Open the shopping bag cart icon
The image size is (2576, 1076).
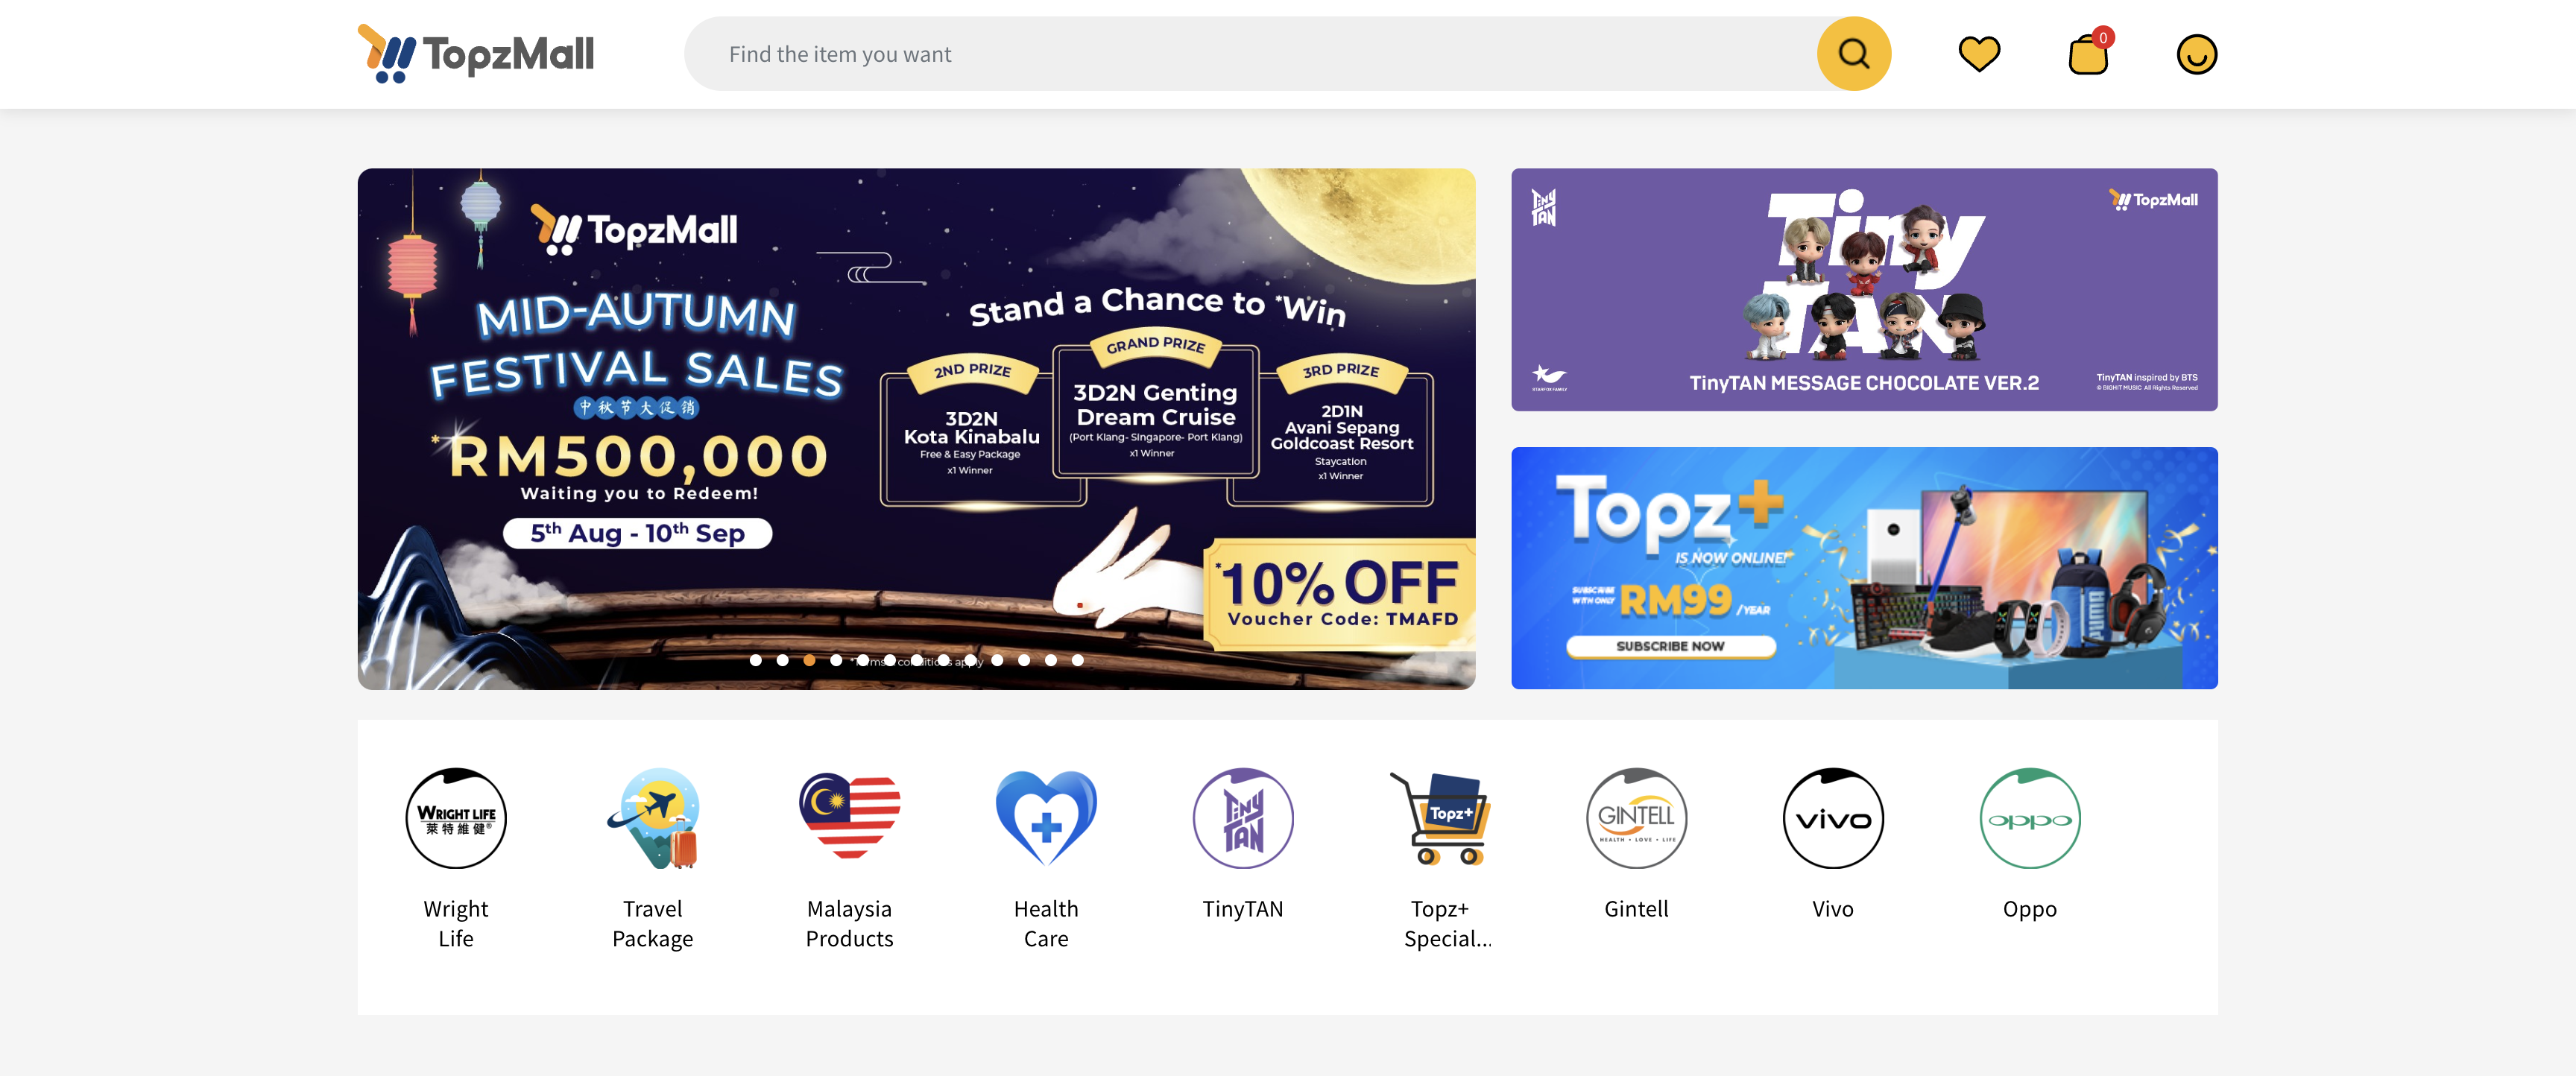coord(2088,54)
